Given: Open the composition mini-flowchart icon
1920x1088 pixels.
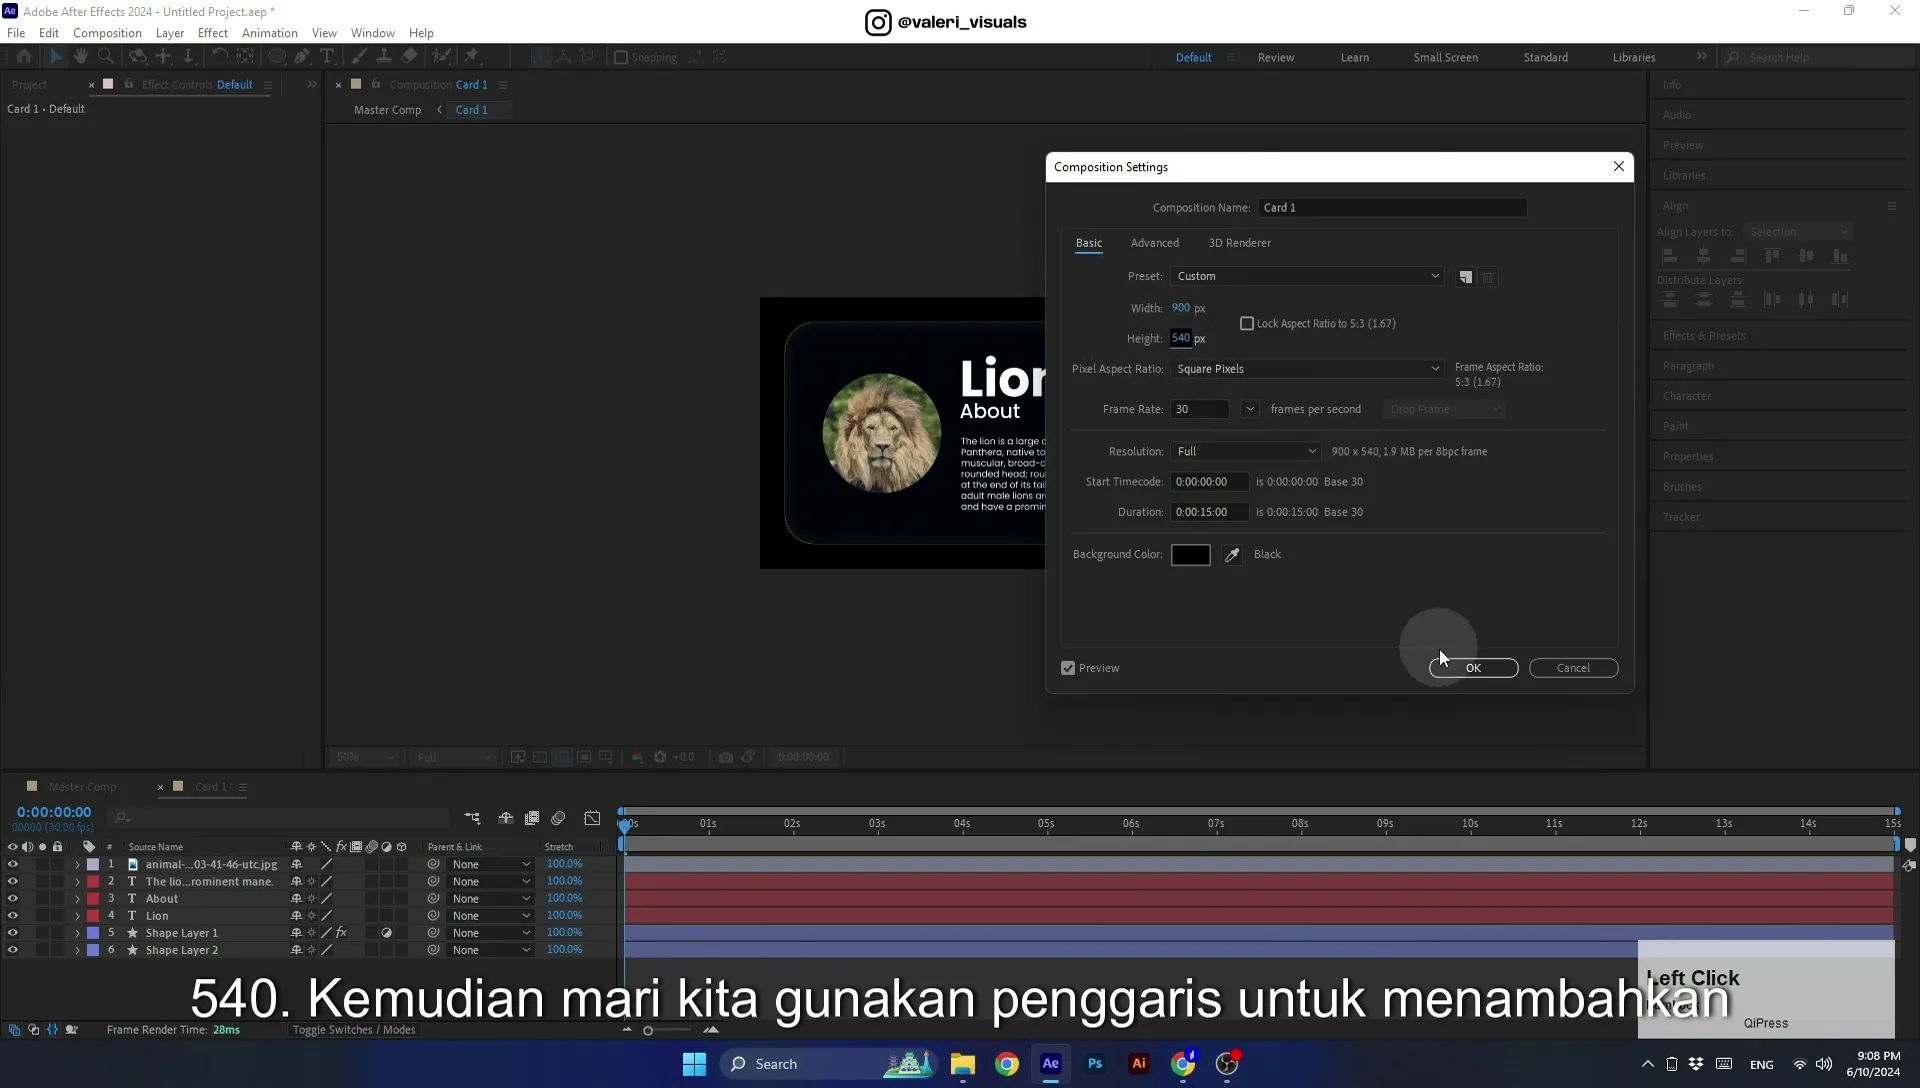Looking at the screenshot, I should pyautogui.click(x=472, y=818).
